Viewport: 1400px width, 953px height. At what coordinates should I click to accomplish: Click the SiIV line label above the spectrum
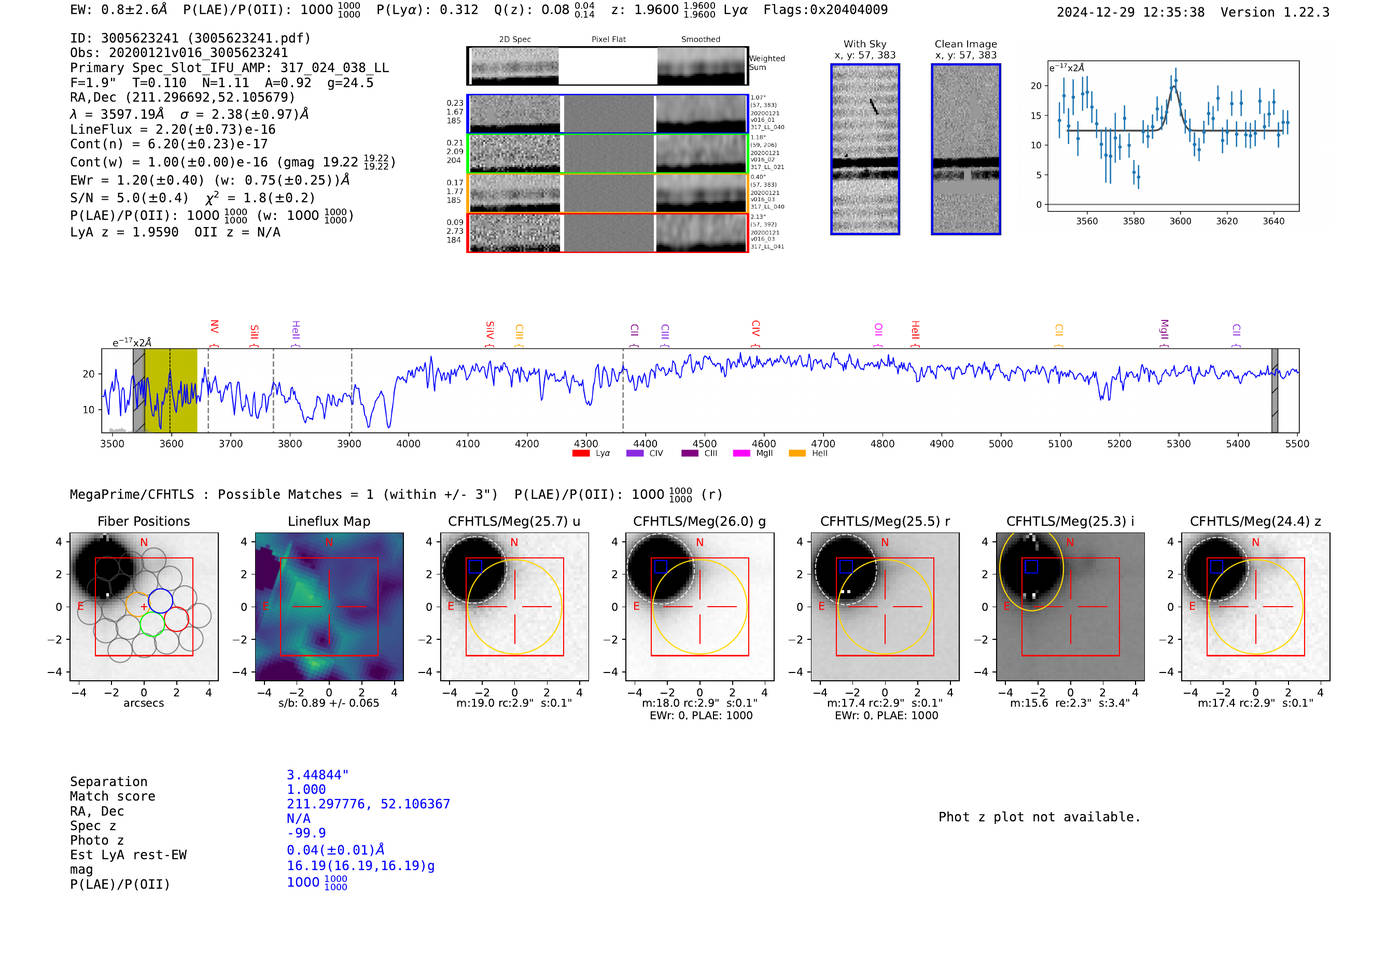[x=489, y=330]
